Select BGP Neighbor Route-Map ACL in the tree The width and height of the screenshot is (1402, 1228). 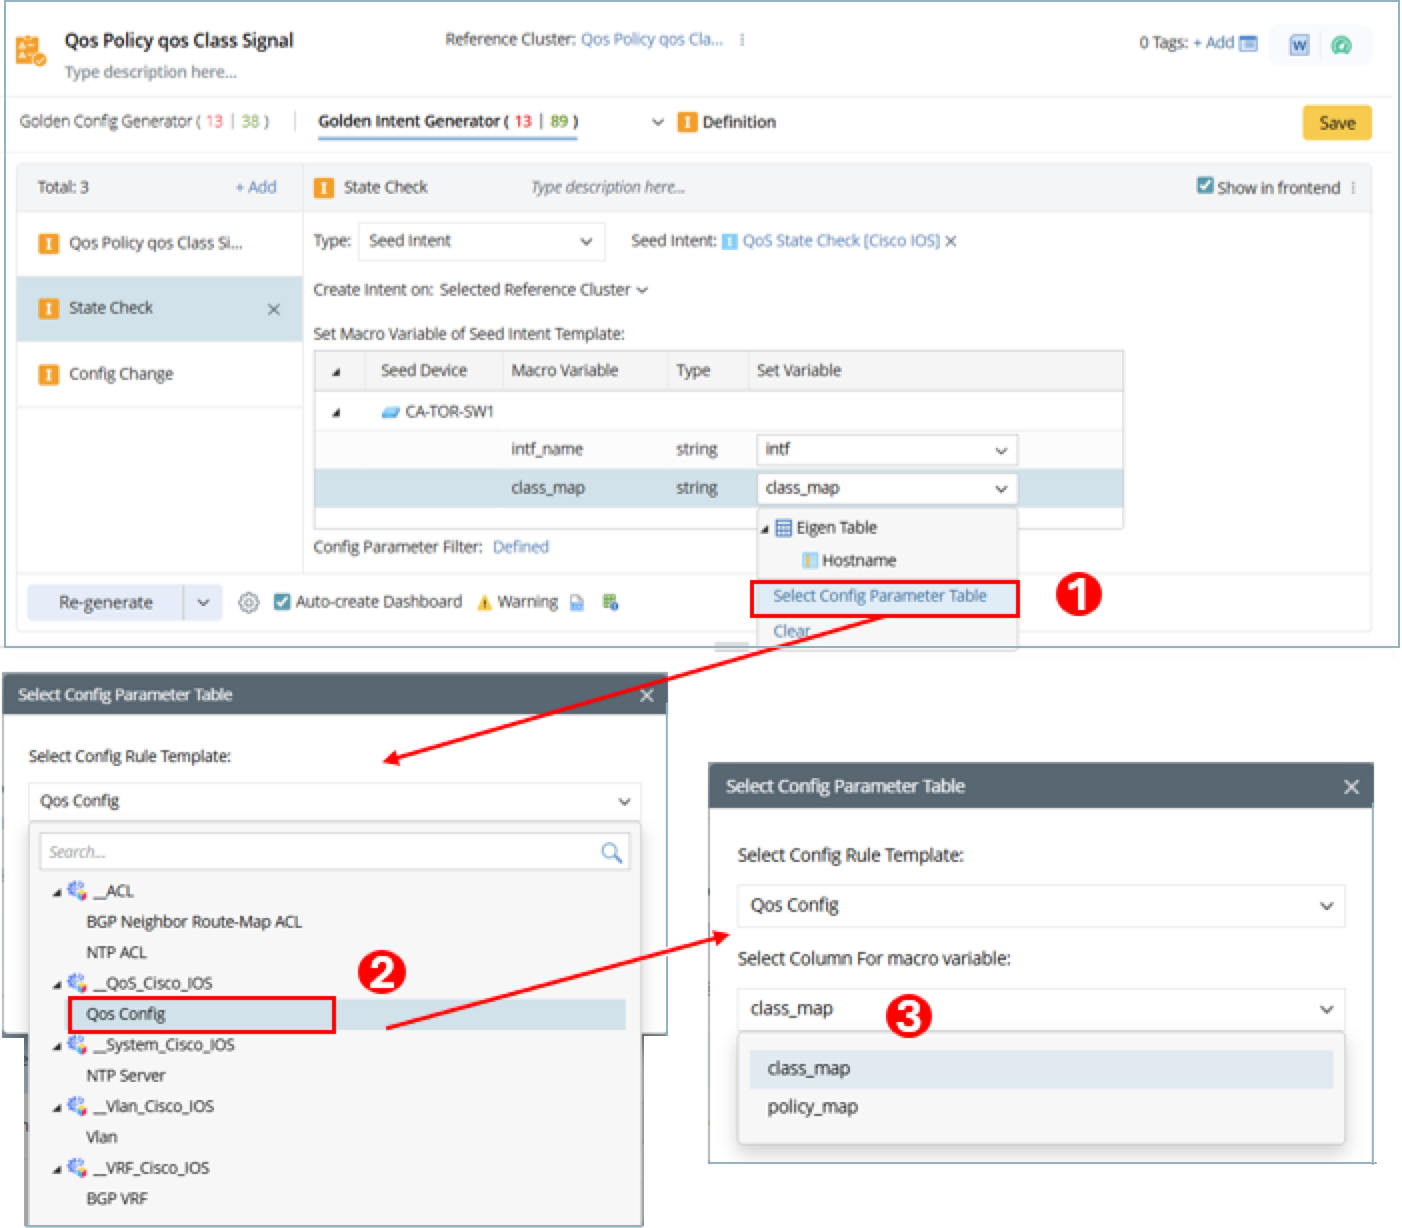[194, 922]
